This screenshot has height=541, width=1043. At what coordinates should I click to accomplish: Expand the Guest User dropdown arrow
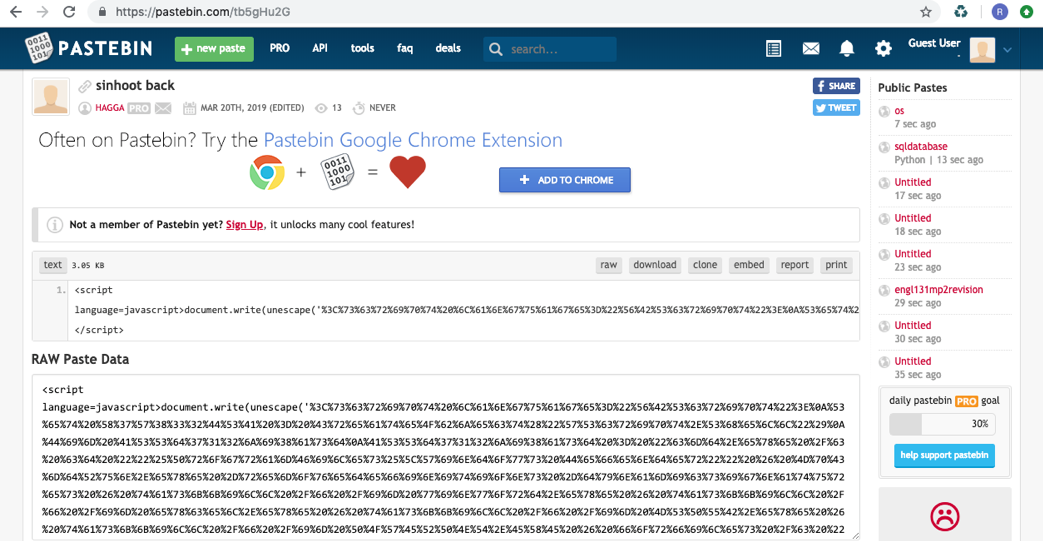point(1008,50)
